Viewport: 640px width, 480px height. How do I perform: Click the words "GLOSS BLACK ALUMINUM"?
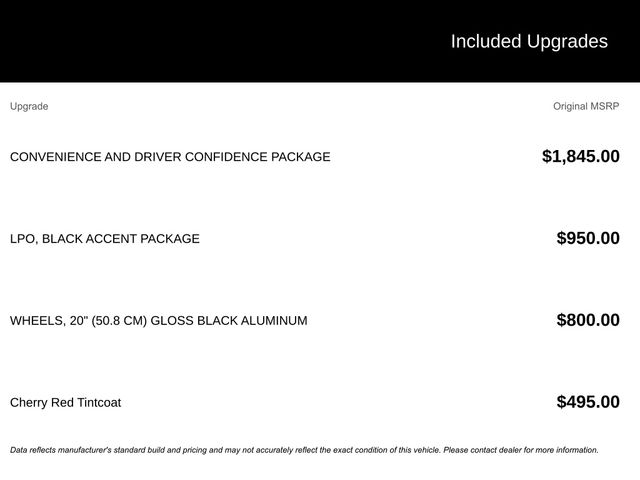229,321
